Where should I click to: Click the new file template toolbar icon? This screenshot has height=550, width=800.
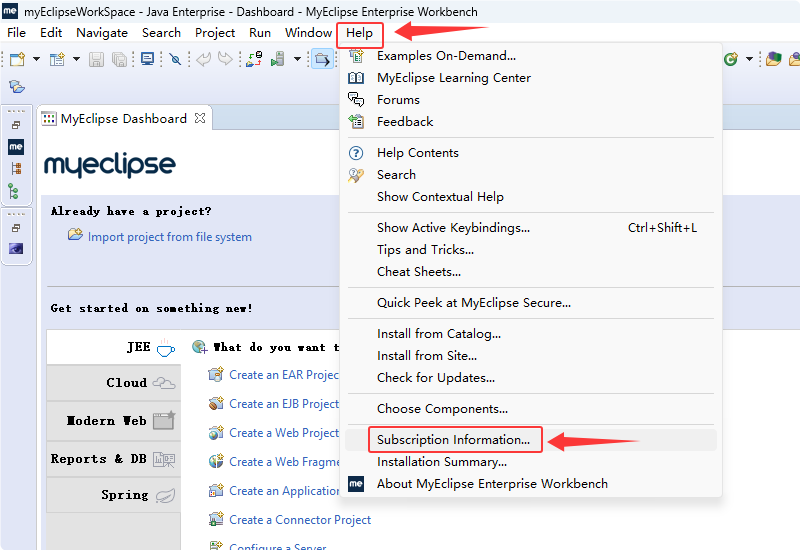point(57,59)
